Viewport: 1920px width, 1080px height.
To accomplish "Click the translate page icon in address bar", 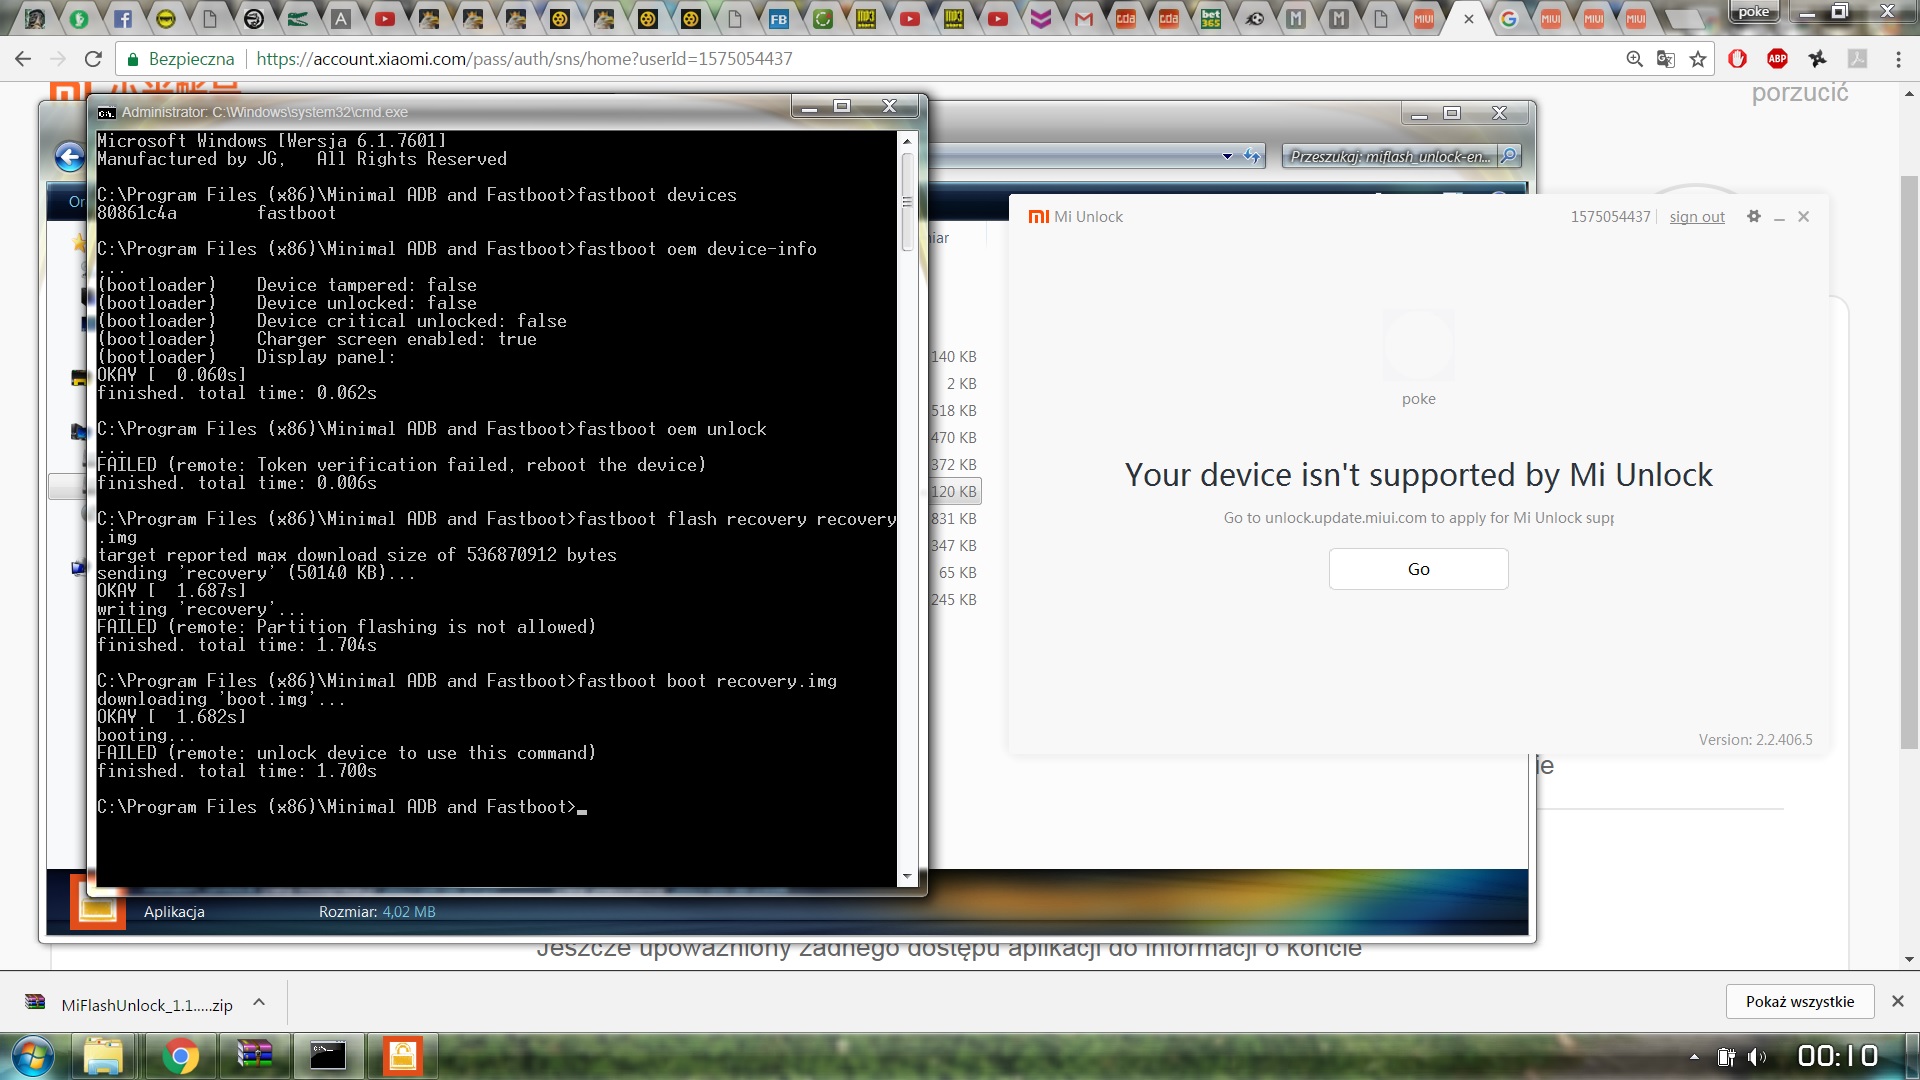I will pos(1665,59).
